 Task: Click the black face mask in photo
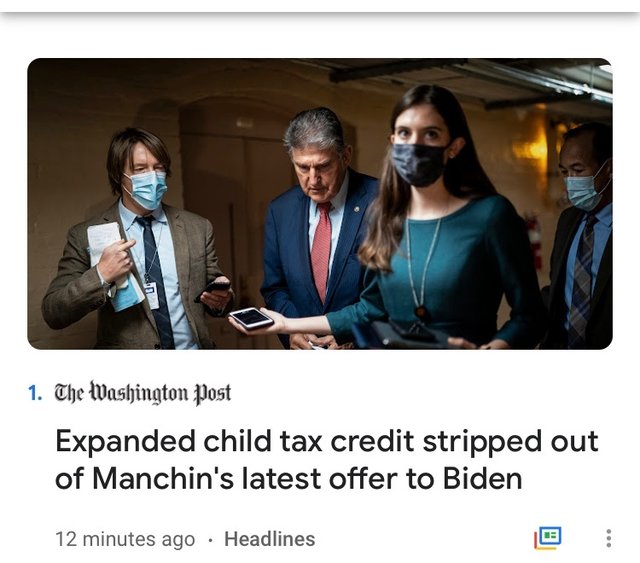(418, 164)
